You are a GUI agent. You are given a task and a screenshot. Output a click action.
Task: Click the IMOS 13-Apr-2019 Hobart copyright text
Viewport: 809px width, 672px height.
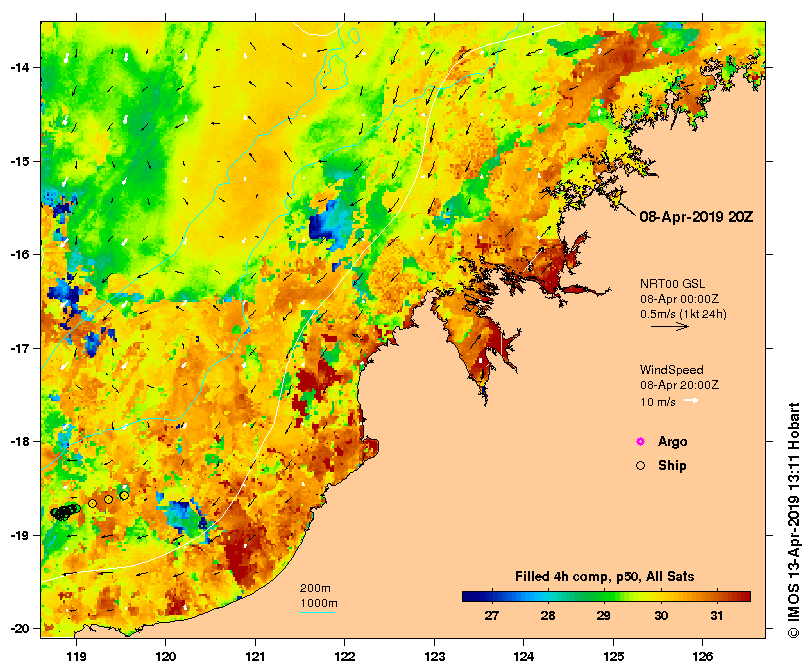click(794, 520)
